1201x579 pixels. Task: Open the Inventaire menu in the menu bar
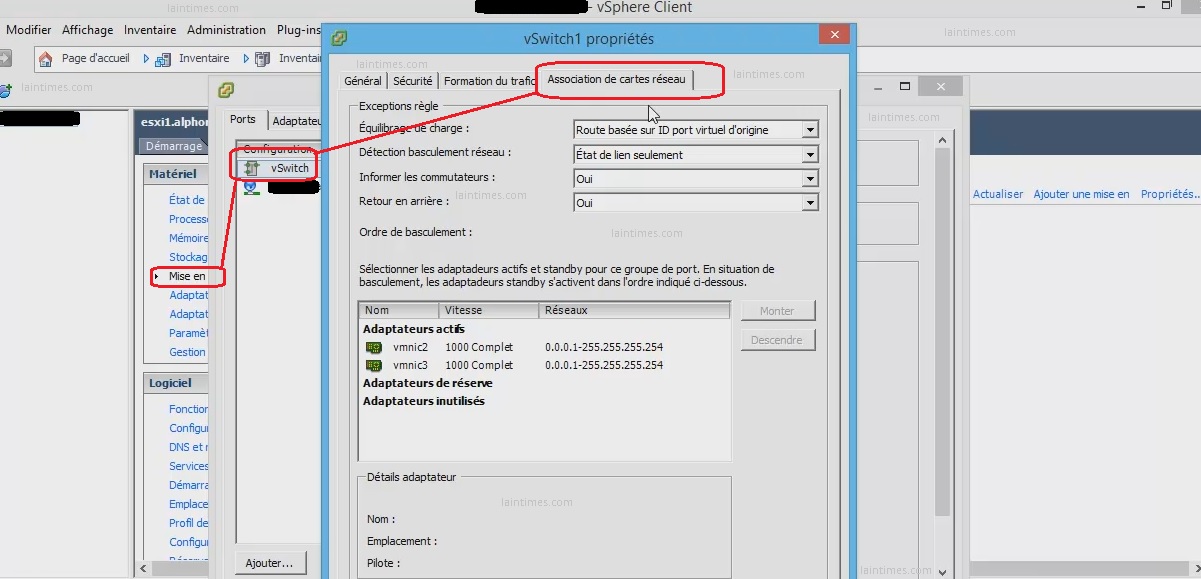point(150,30)
